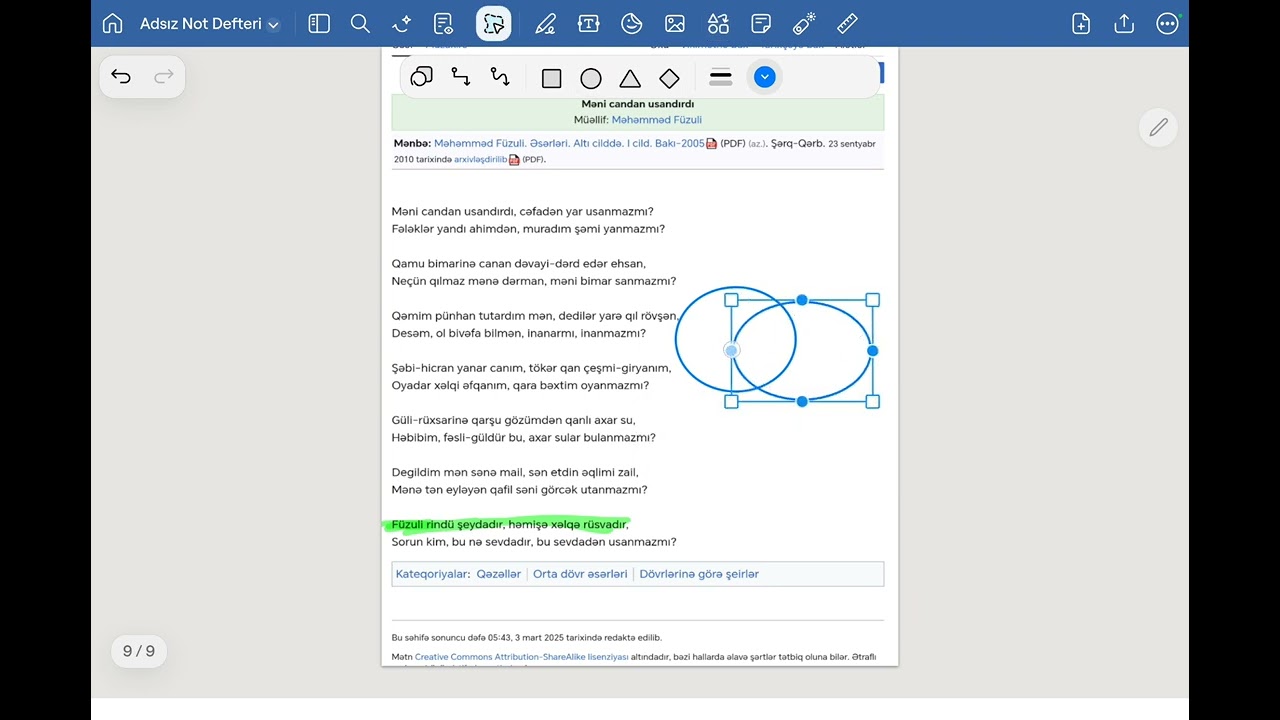The image size is (1280, 720).
Task: Expand the blue chevron shape options
Action: point(765,77)
